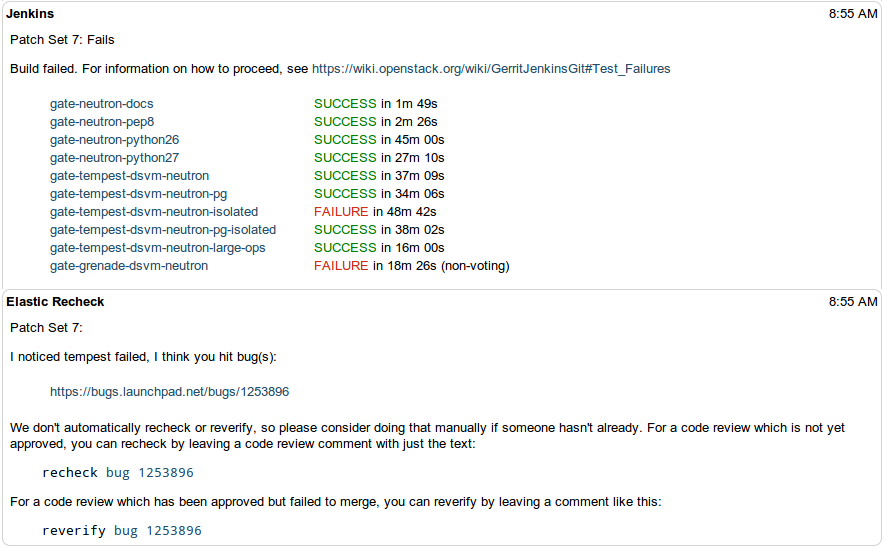Click bug 1253896 link after recheck
Viewport: 884px width, 549px height.
point(149,473)
